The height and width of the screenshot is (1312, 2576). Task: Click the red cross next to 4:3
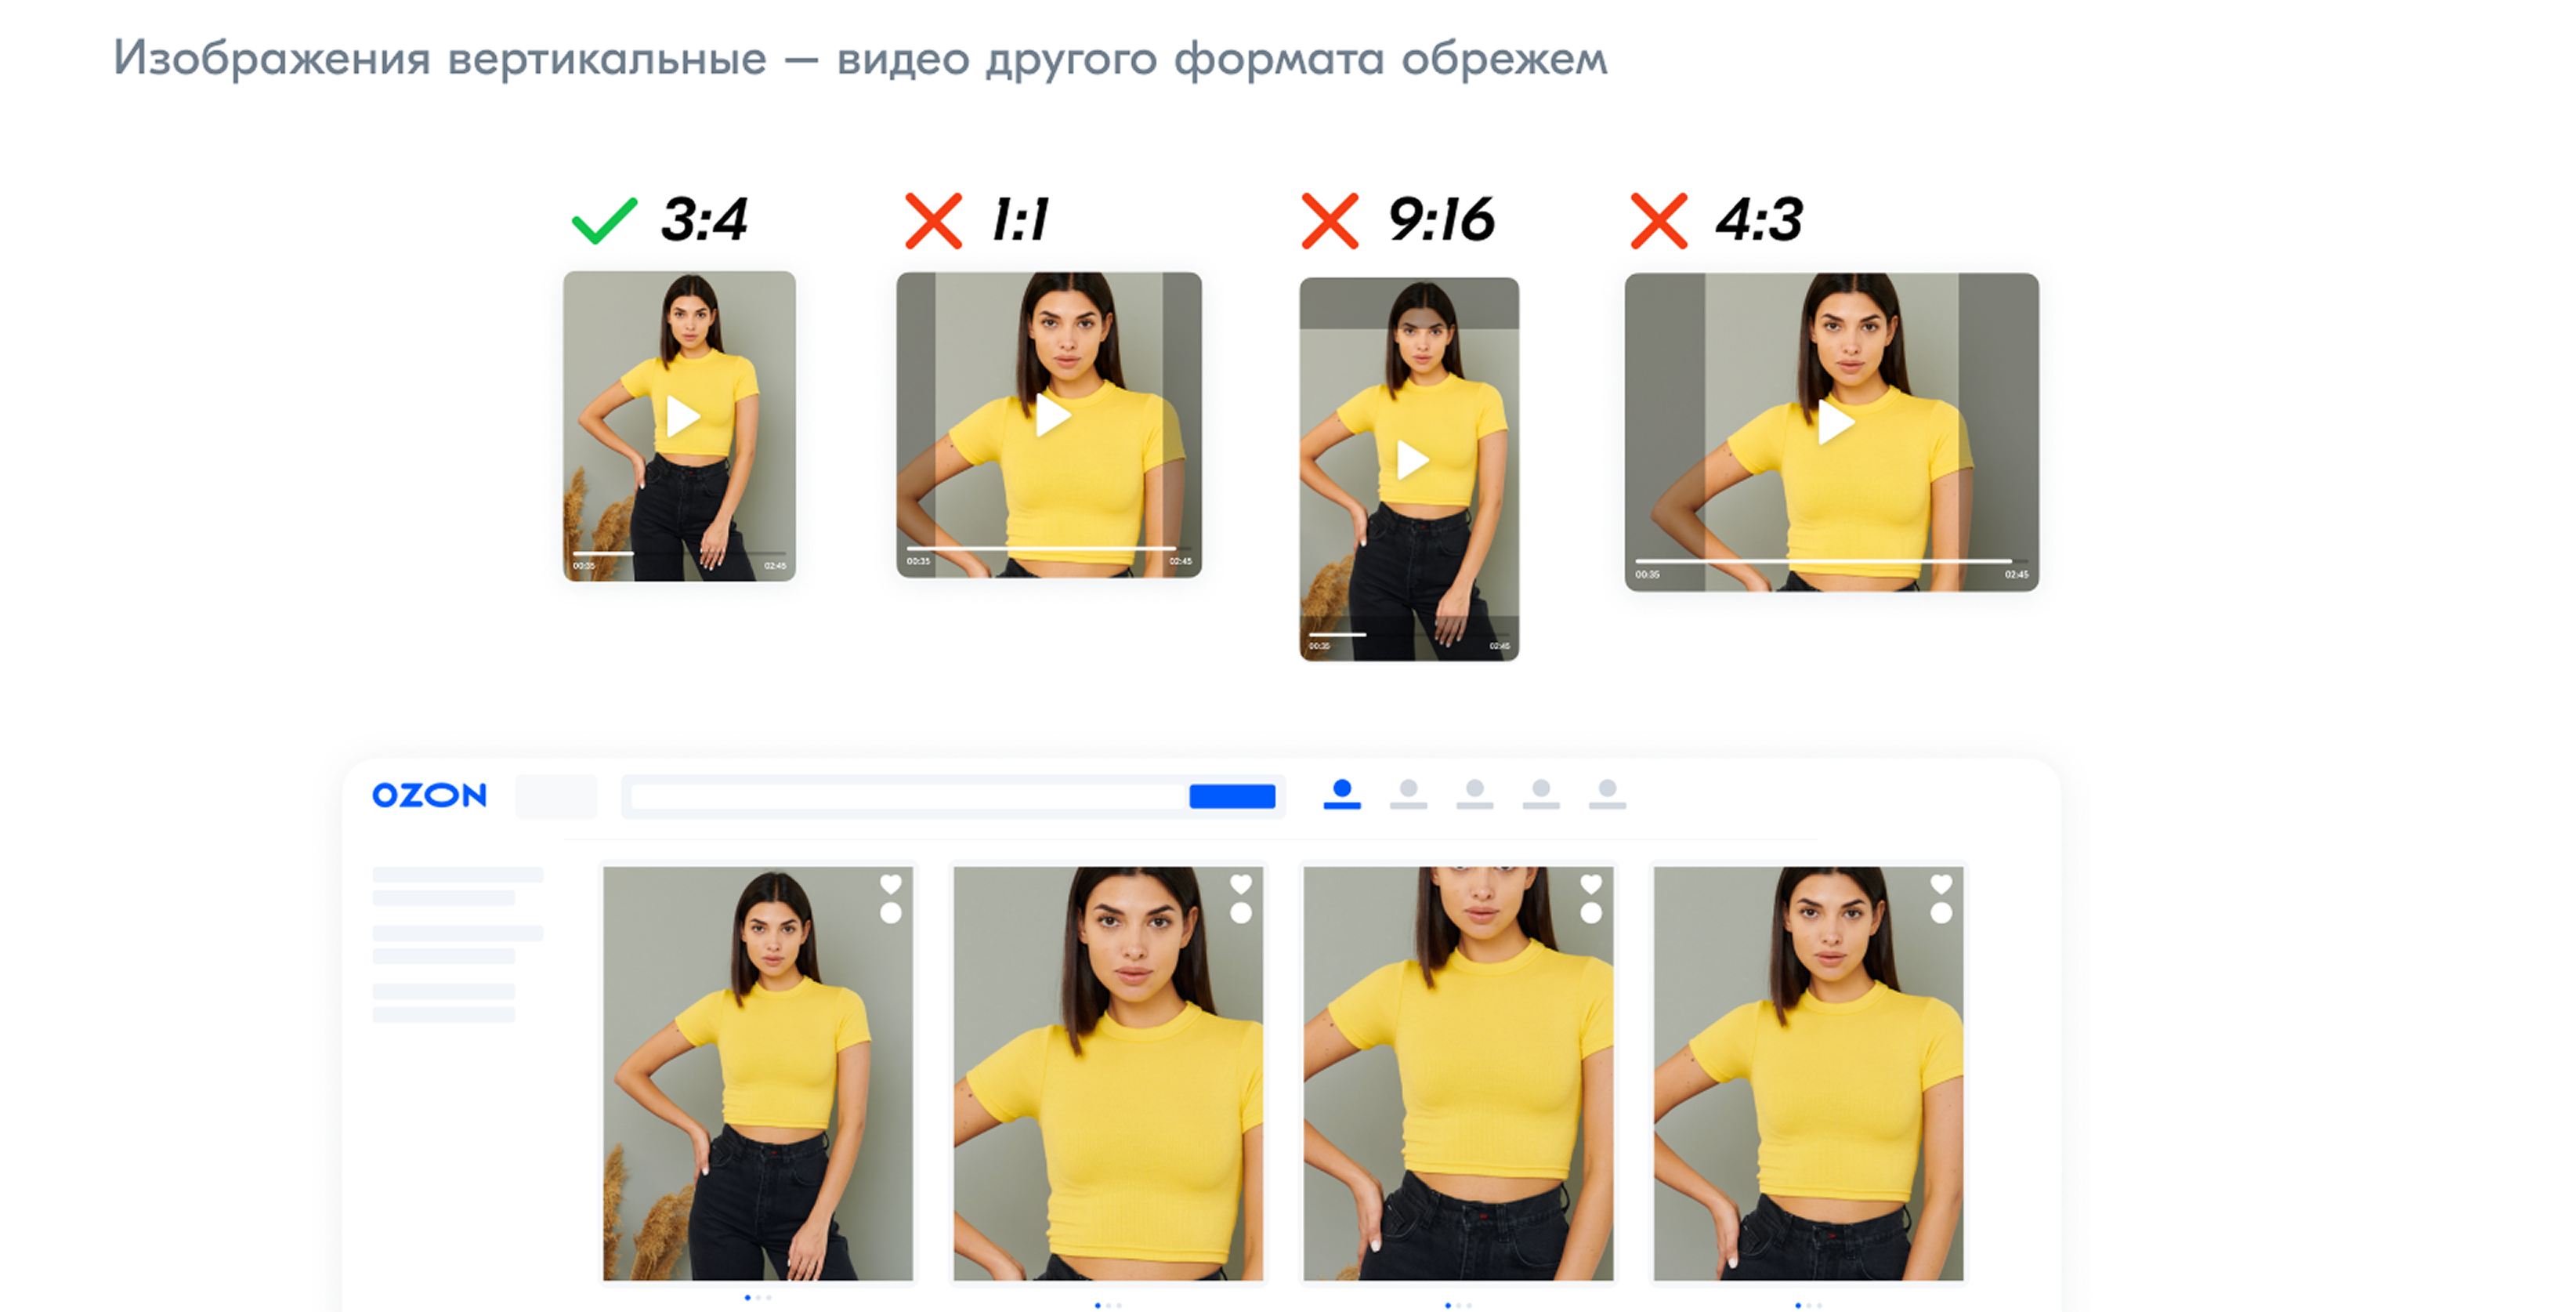coord(1659,221)
